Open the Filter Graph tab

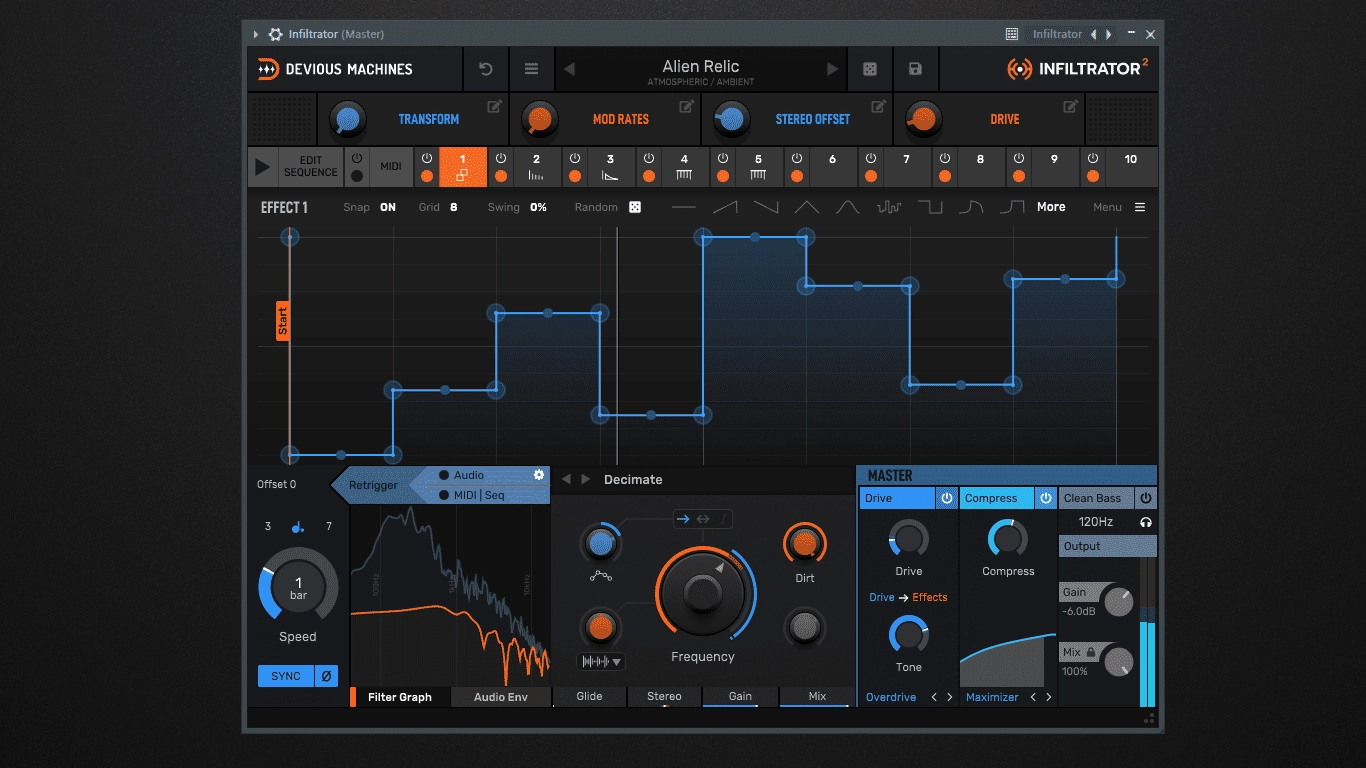click(x=400, y=697)
